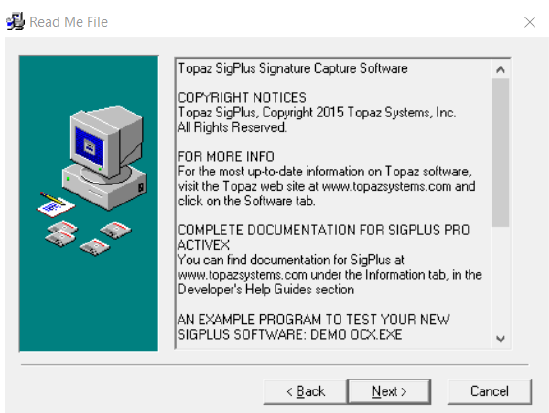The image size is (549, 413).
Task: Click the readme scrollbar thumb
Action: point(500,153)
